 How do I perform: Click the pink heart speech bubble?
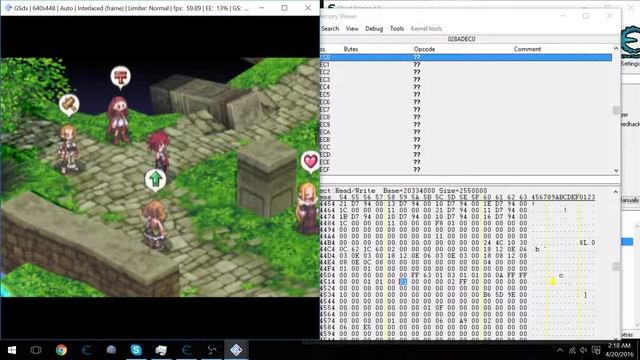[x=310, y=162]
